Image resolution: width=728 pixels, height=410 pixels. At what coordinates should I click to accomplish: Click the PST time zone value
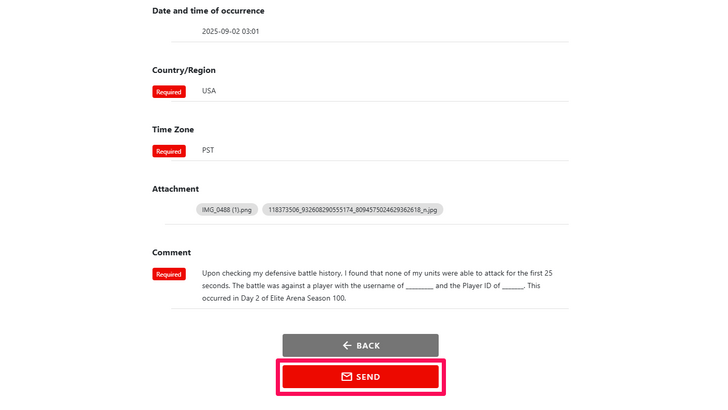pos(208,151)
